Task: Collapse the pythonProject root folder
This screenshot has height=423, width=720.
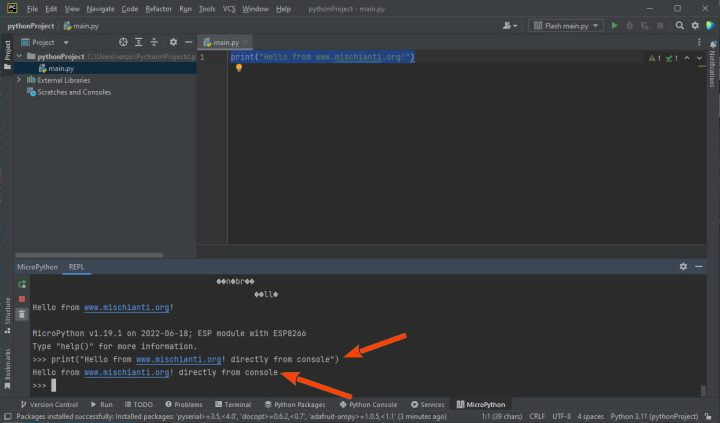Action: pos(19,57)
